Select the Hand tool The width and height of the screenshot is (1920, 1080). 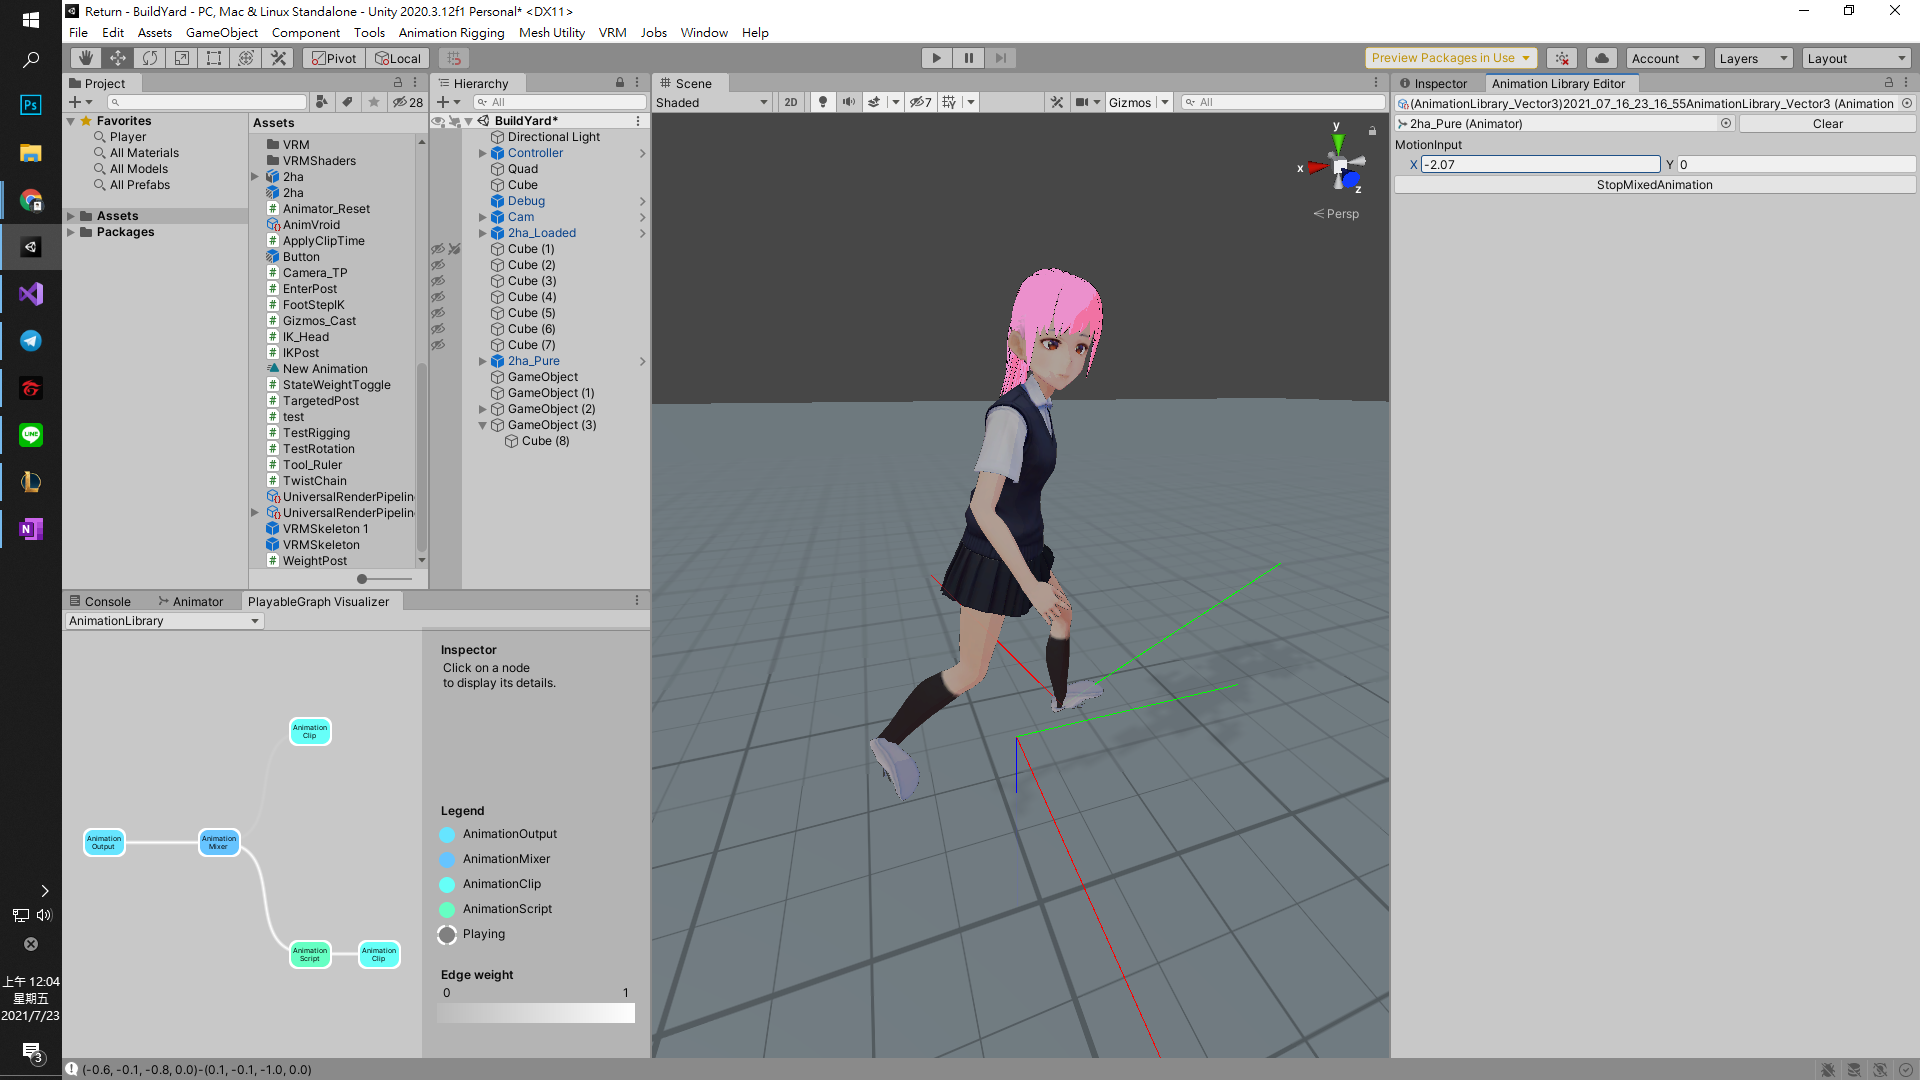click(86, 58)
